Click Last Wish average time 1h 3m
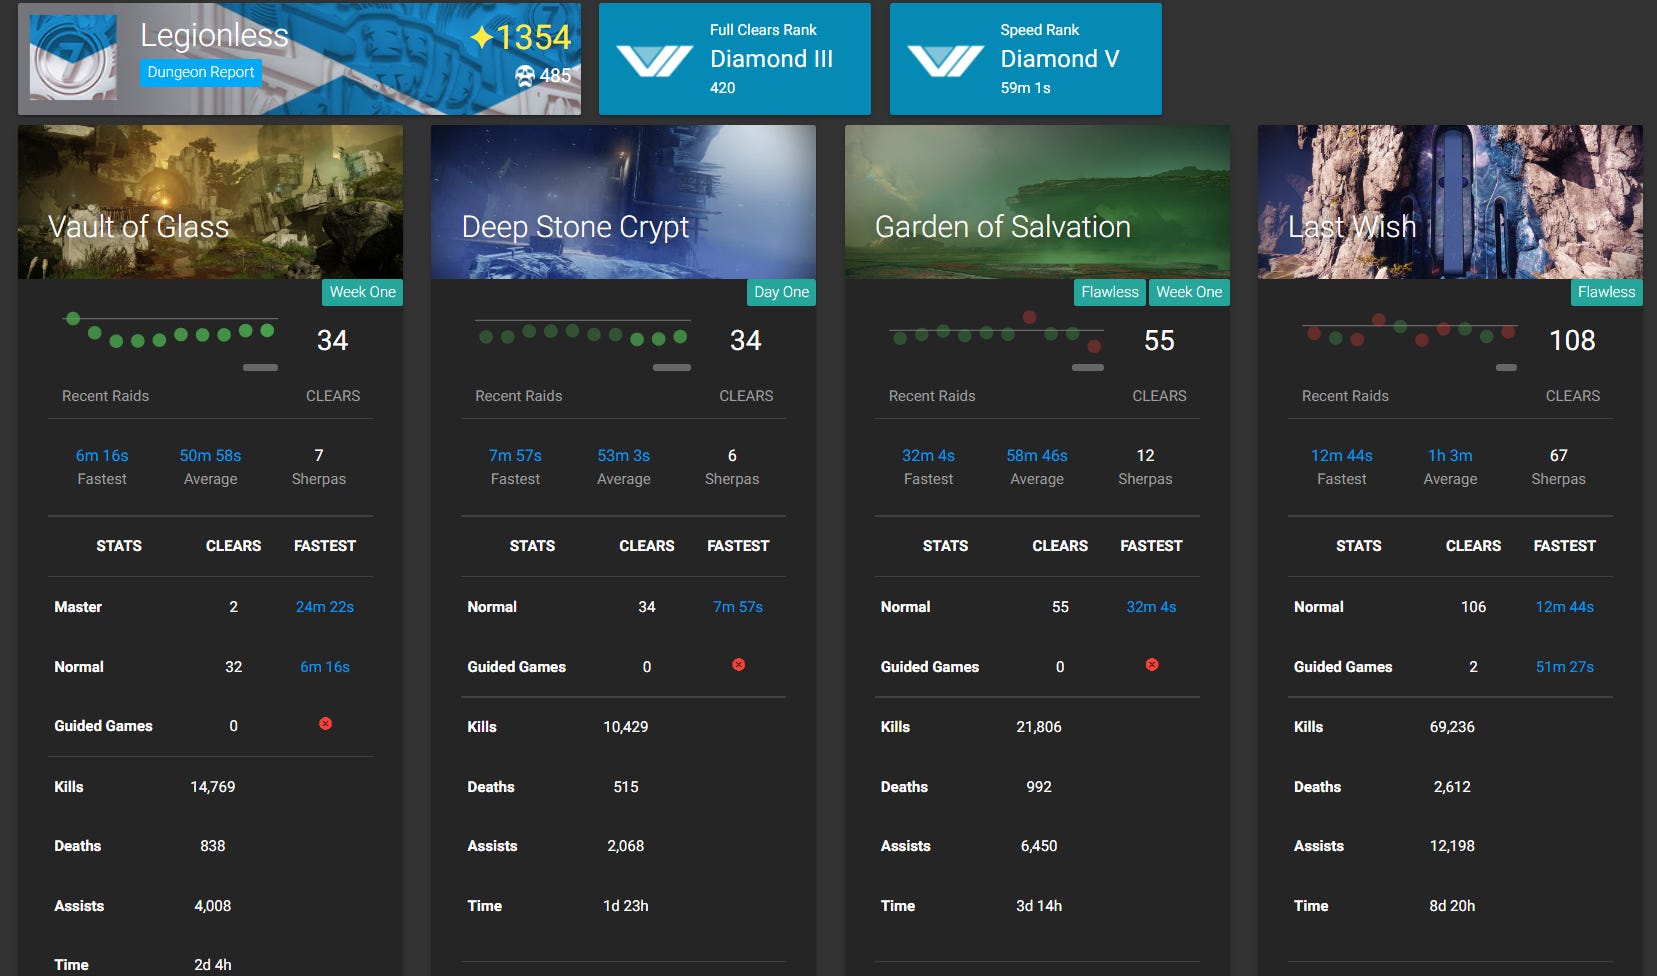Image resolution: width=1657 pixels, height=976 pixels. [1450, 456]
